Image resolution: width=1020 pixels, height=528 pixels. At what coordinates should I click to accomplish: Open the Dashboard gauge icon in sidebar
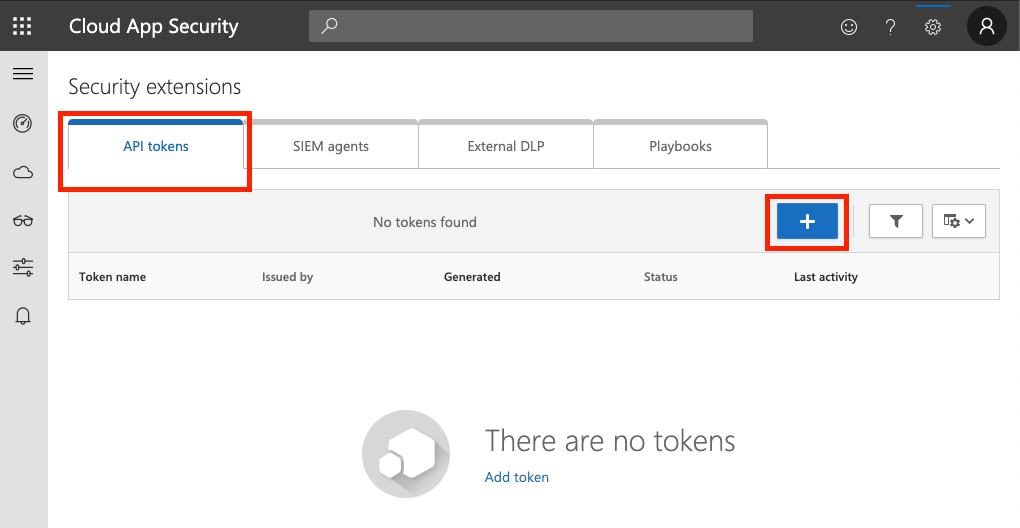pos(23,124)
